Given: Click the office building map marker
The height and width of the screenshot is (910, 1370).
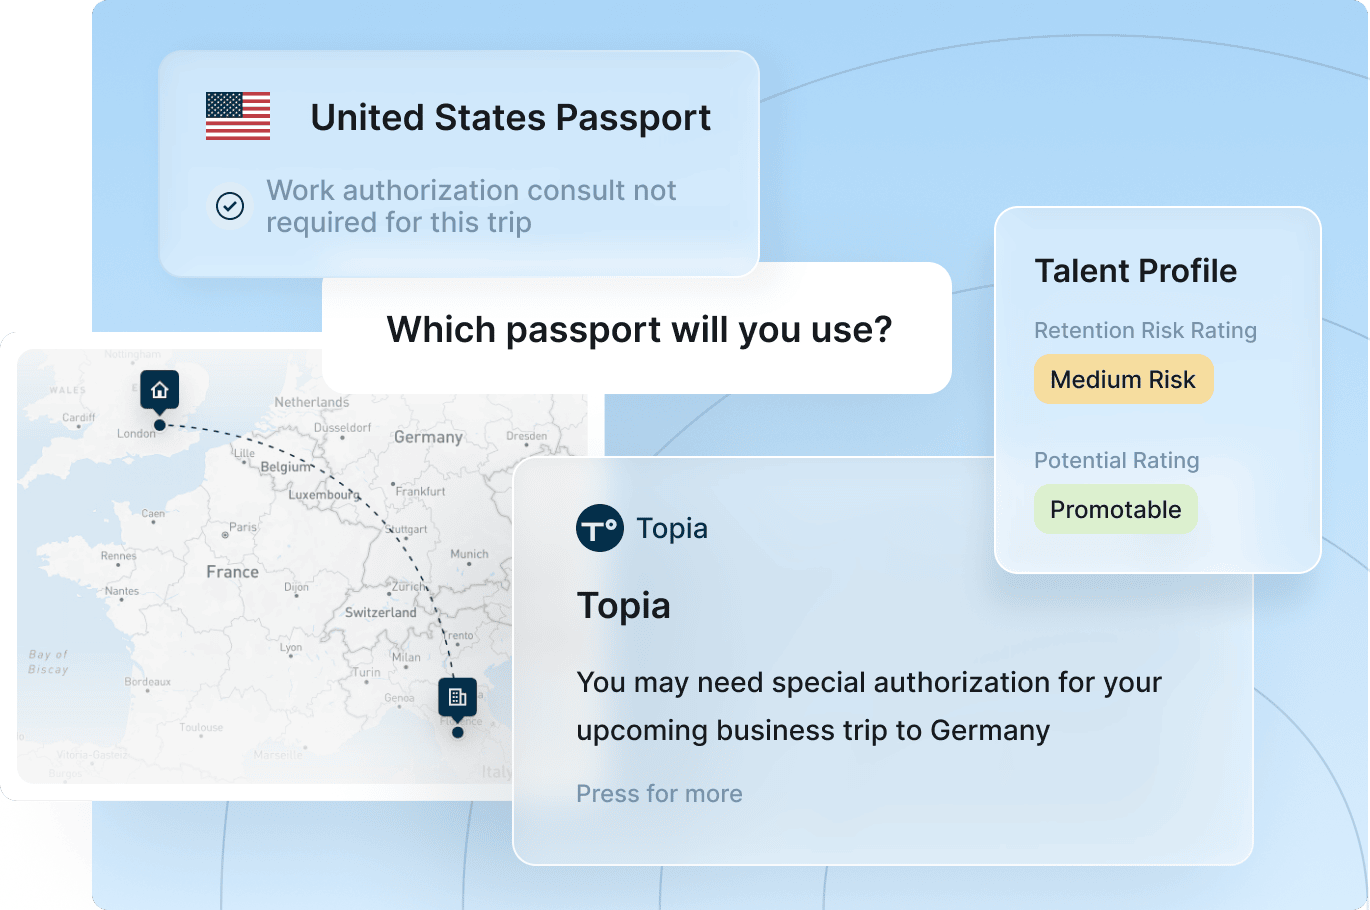Looking at the screenshot, I should tap(458, 697).
